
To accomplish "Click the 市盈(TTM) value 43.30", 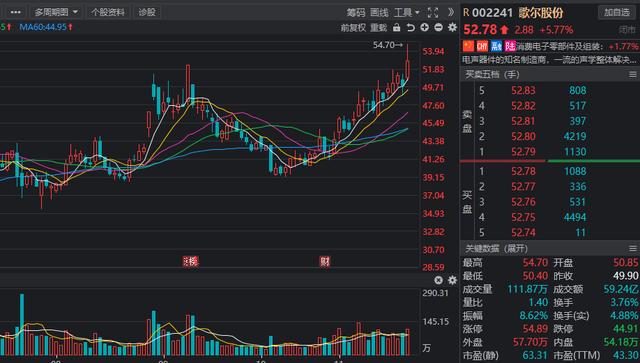I will pos(626,356).
